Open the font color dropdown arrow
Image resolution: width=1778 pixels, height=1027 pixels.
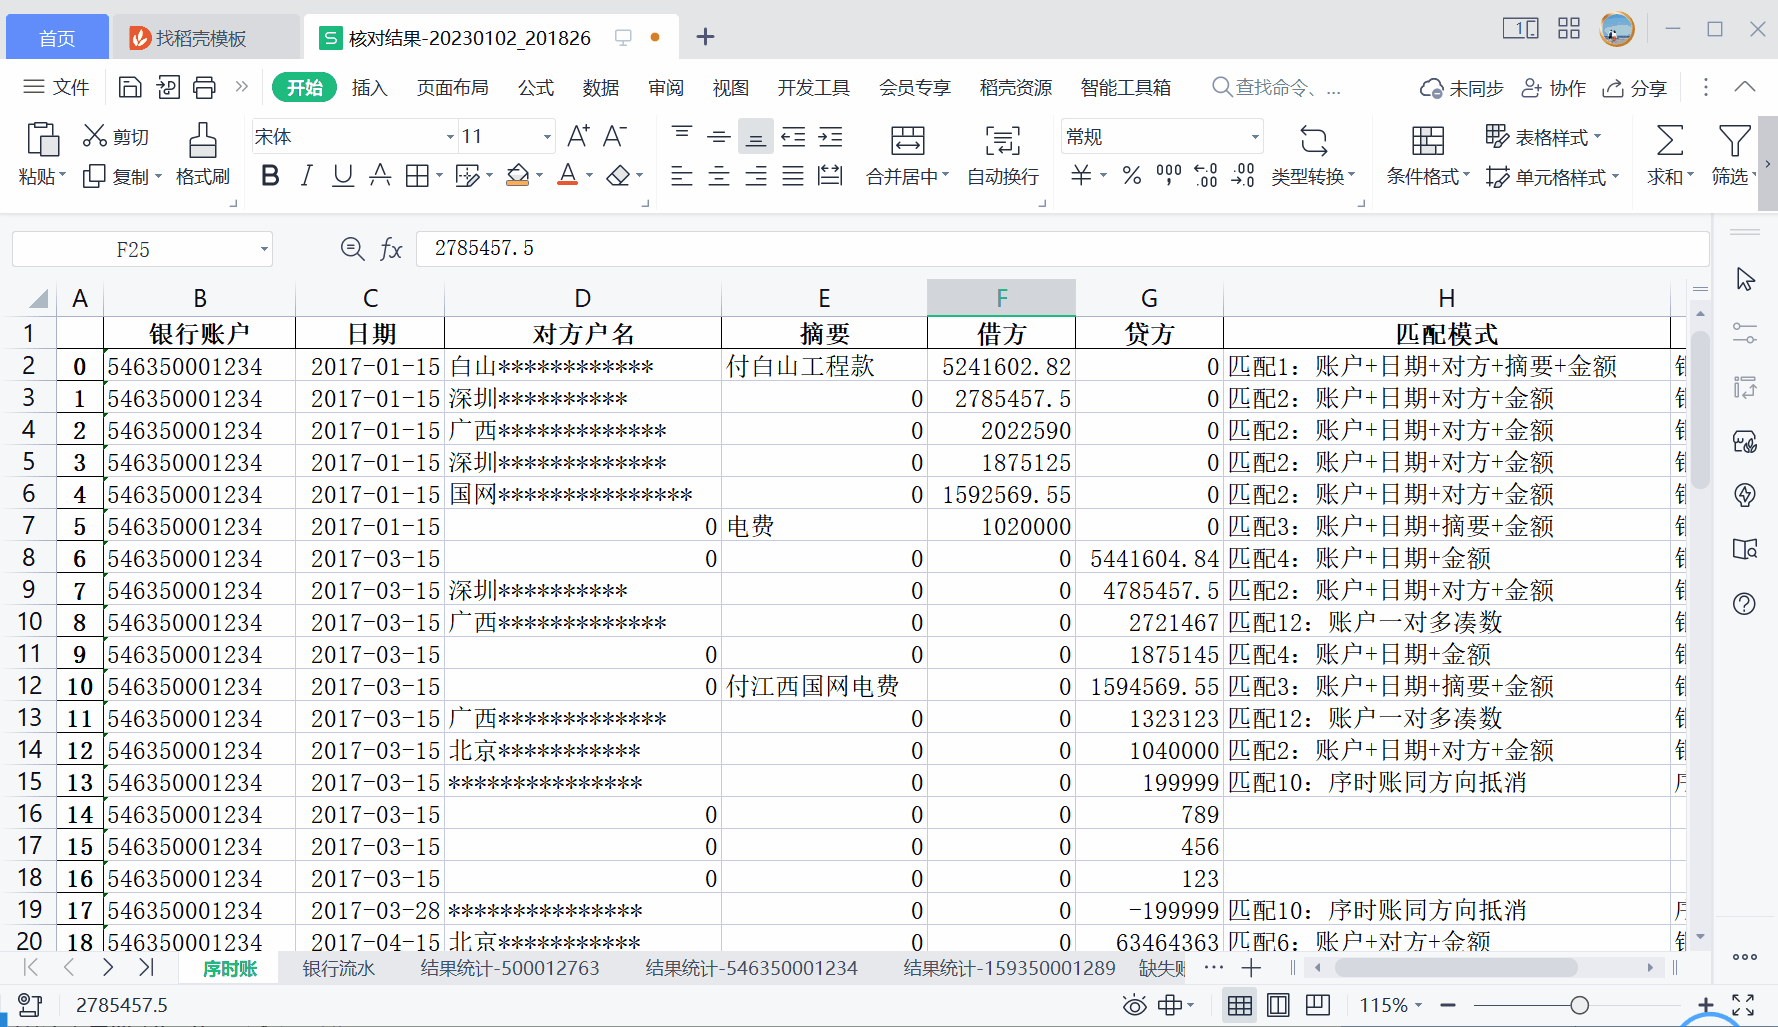[589, 176]
